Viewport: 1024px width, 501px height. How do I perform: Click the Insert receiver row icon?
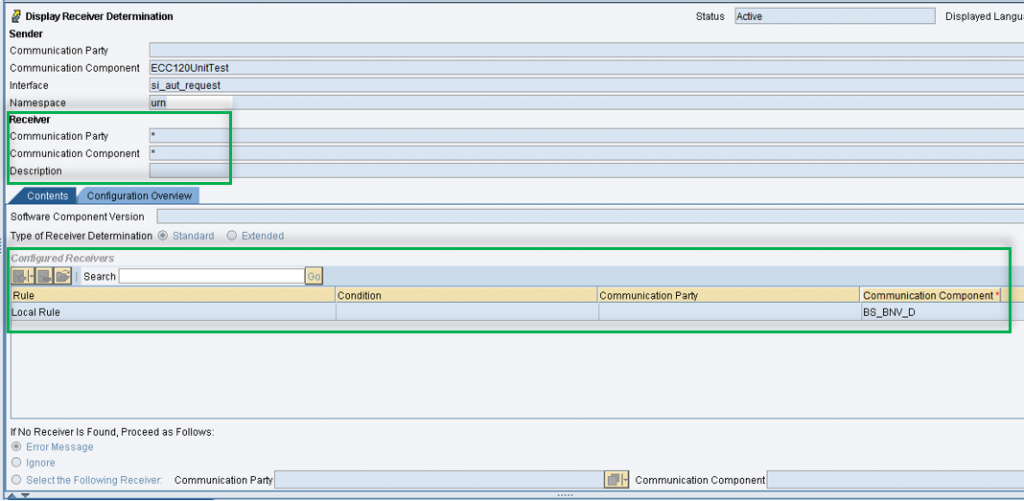coord(18,276)
